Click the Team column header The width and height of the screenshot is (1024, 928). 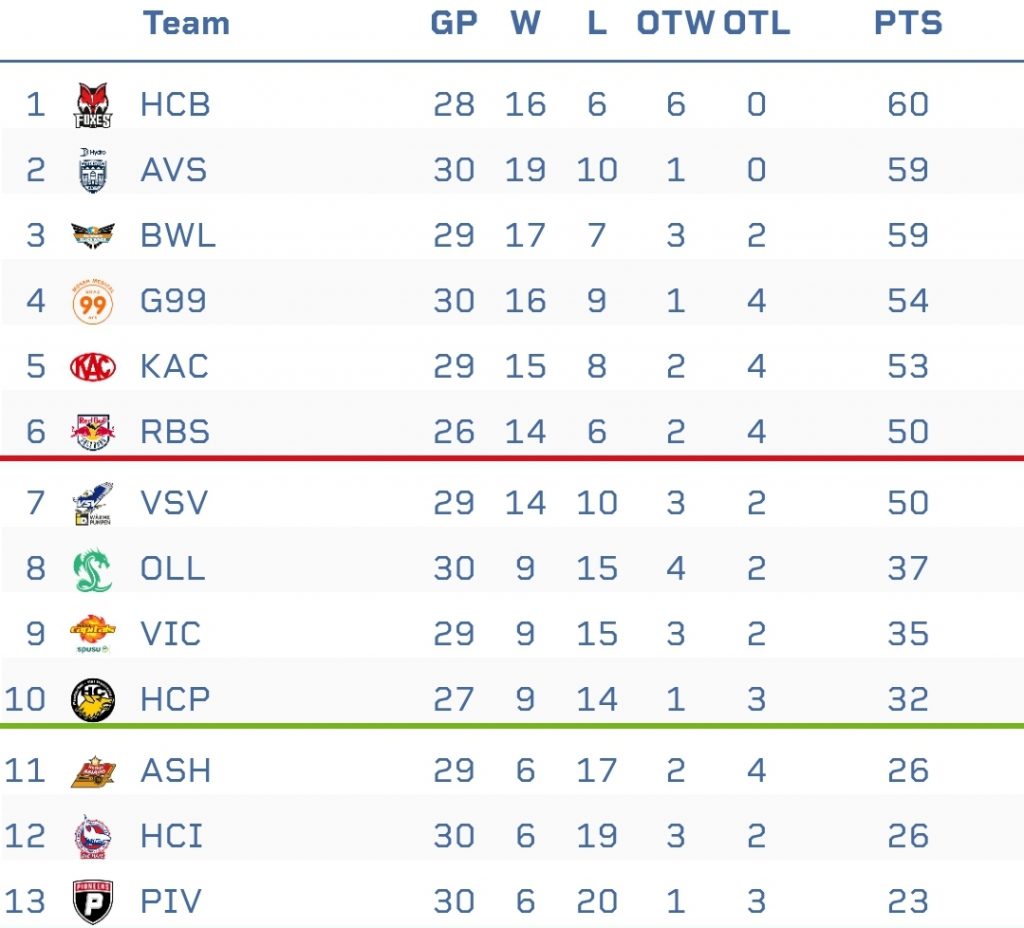pos(186,24)
